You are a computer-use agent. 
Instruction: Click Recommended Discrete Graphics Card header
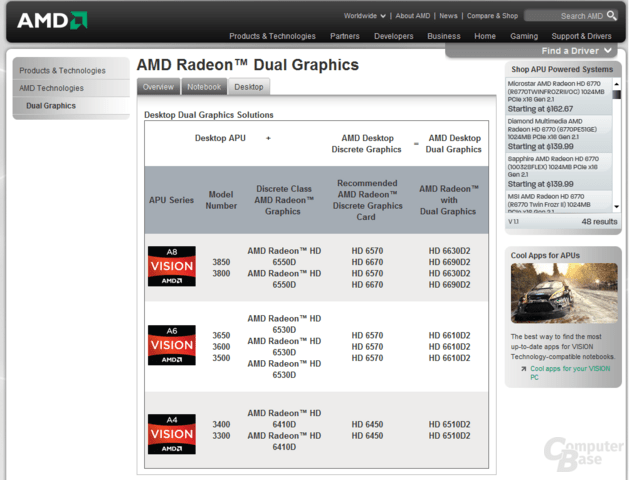(367, 200)
